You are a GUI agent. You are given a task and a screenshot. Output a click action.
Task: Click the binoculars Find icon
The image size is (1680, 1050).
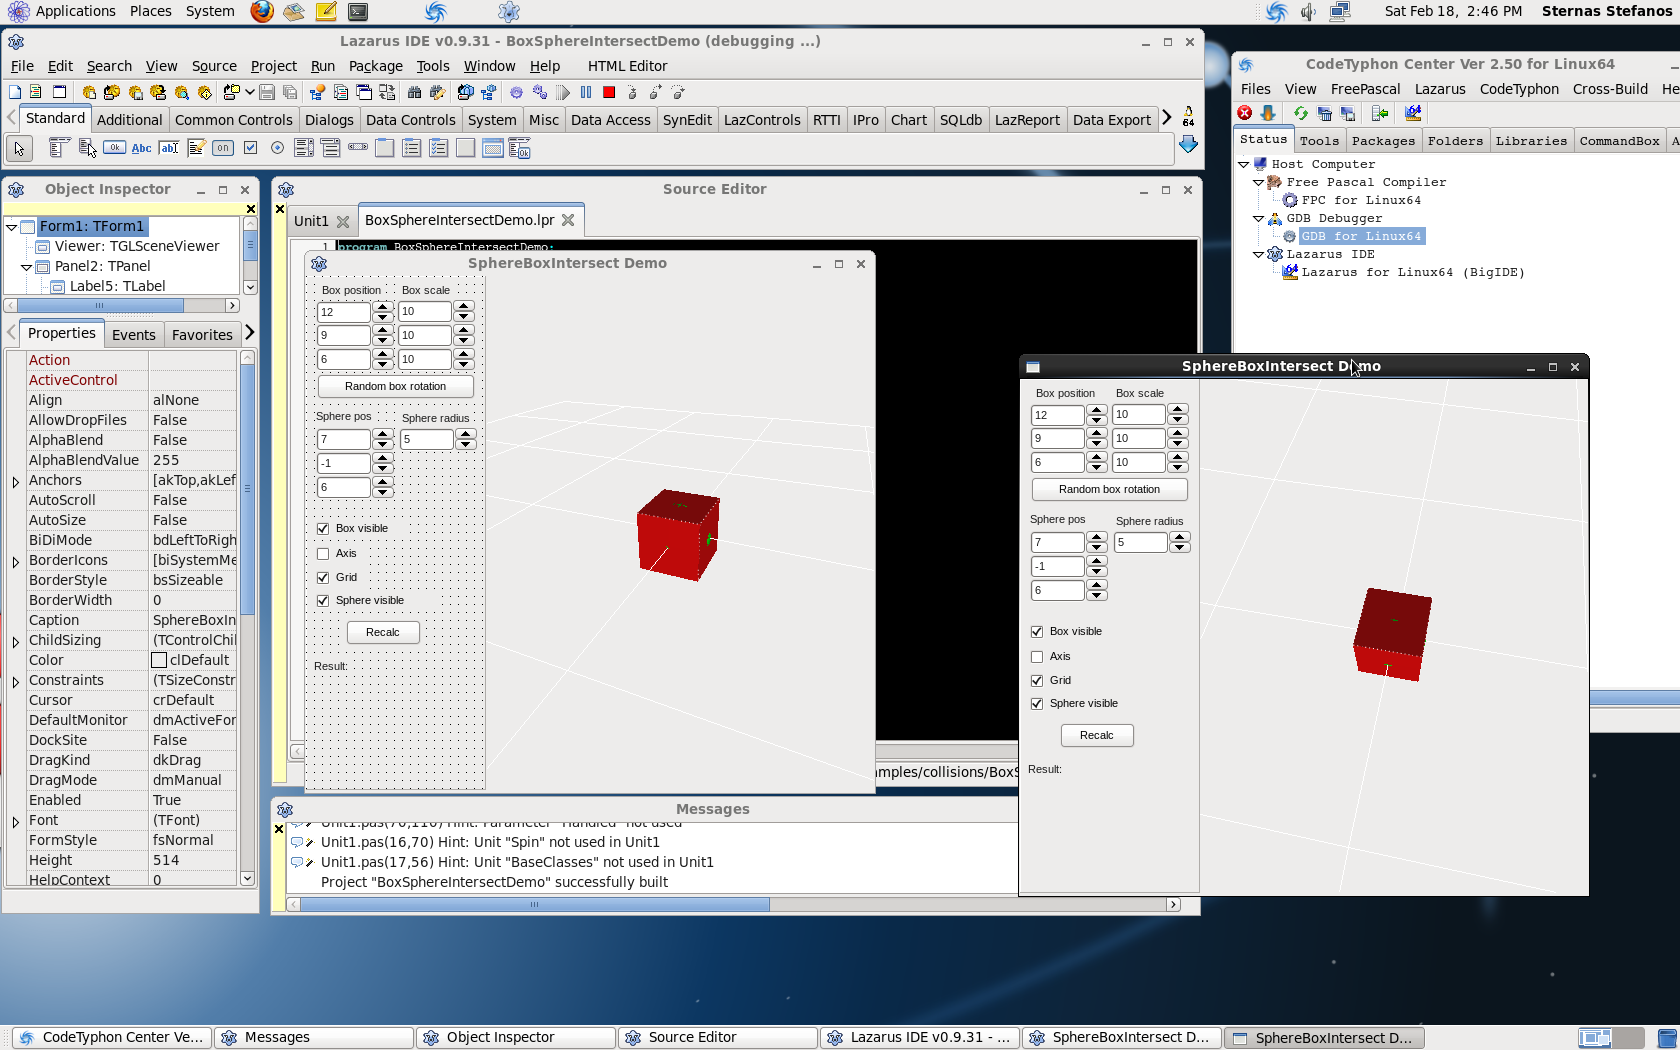pyautogui.click(x=414, y=92)
